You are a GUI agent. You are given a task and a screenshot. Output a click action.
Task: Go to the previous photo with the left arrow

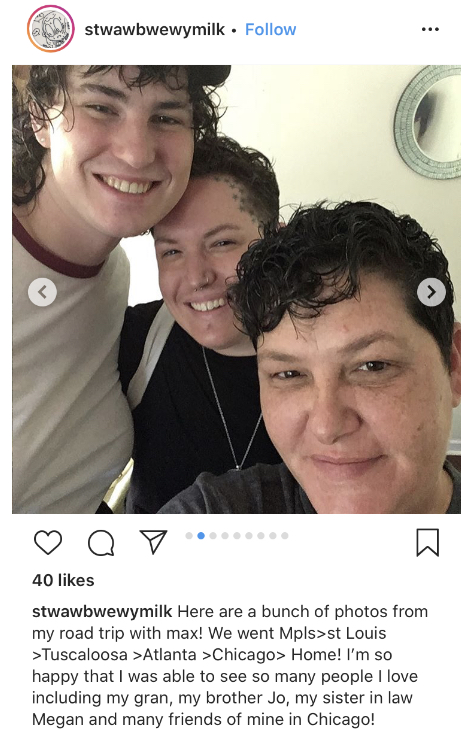click(x=42, y=292)
